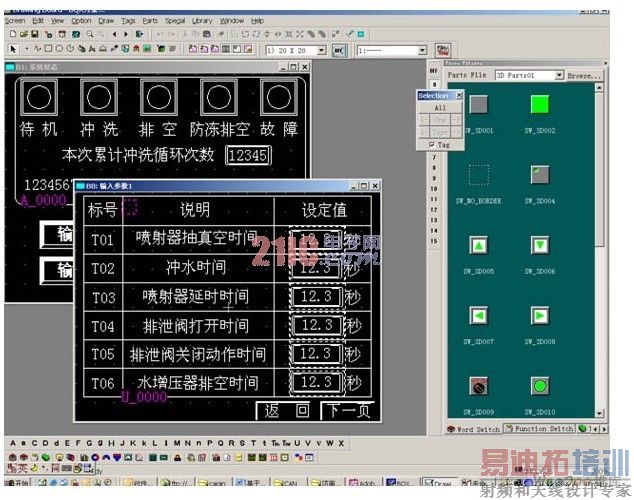Open the Library menu
634x500 pixels.
(x=202, y=21)
